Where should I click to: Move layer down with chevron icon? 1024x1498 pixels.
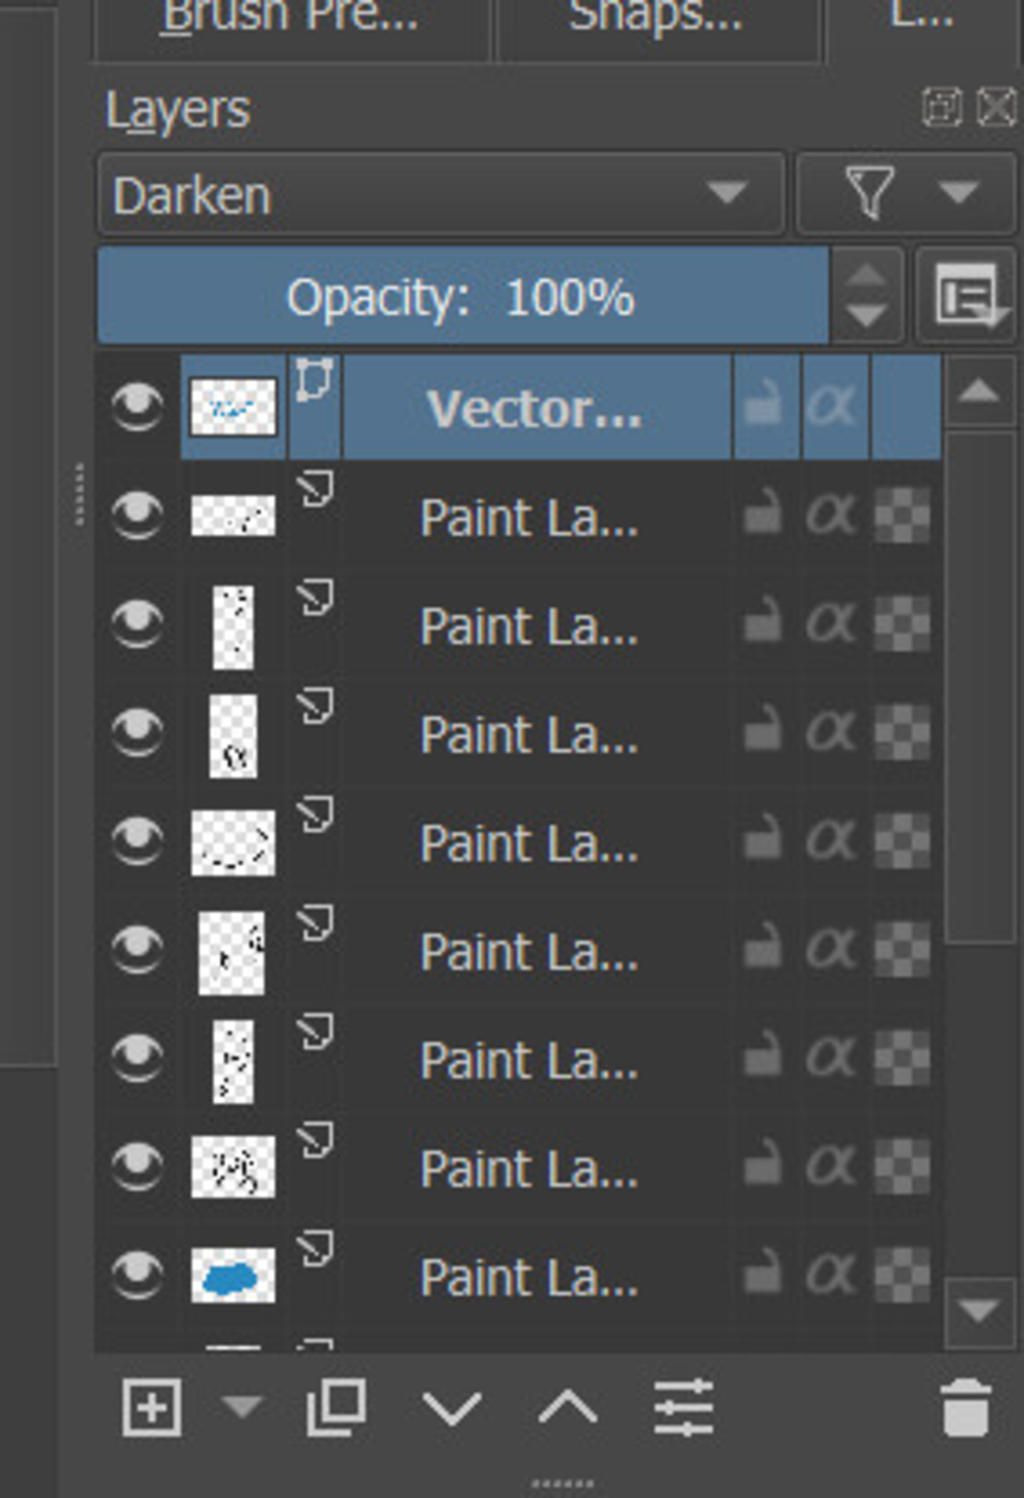click(451, 1408)
